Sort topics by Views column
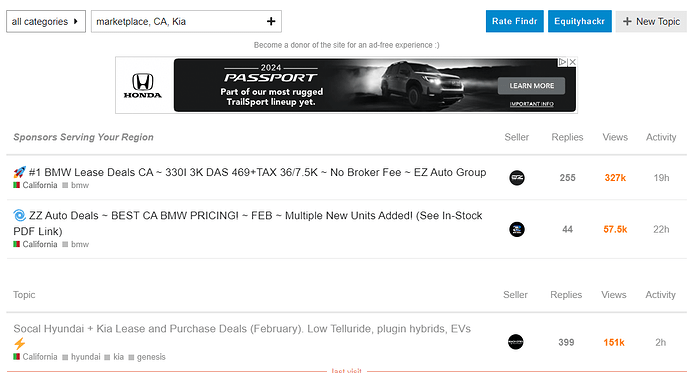This screenshot has height=373, width=690. (x=613, y=295)
